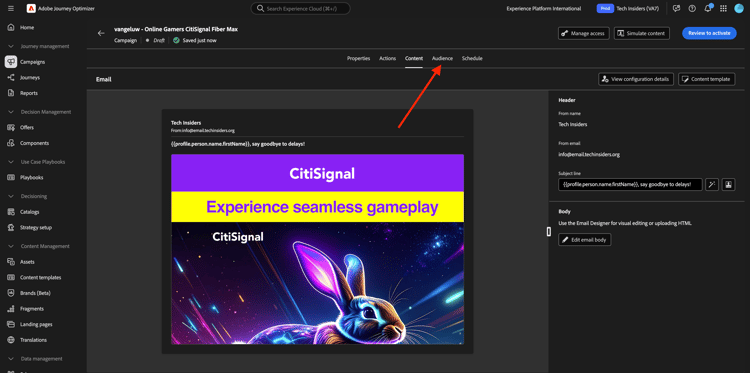Click the user profile avatar
750x373 pixels.
[x=739, y=8]
